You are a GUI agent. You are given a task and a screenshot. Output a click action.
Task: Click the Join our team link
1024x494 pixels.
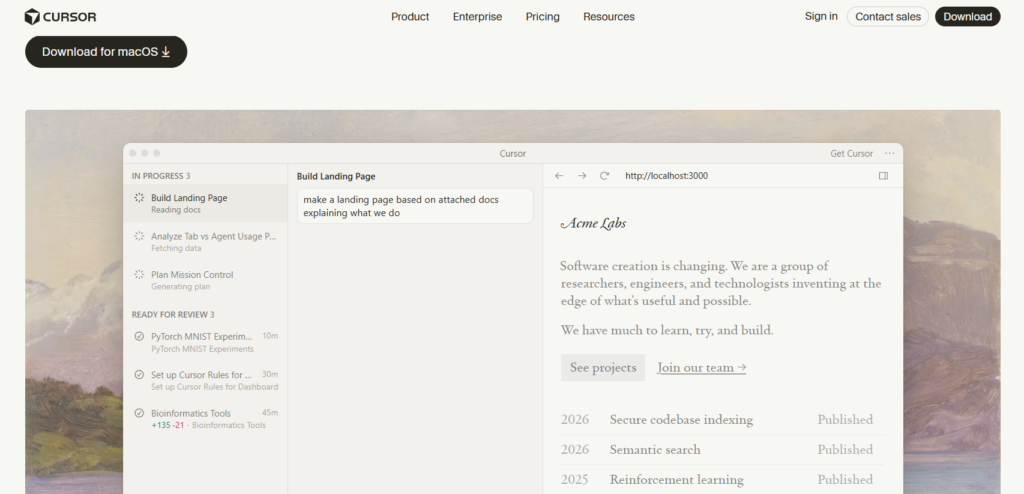[x=701, y=367]
